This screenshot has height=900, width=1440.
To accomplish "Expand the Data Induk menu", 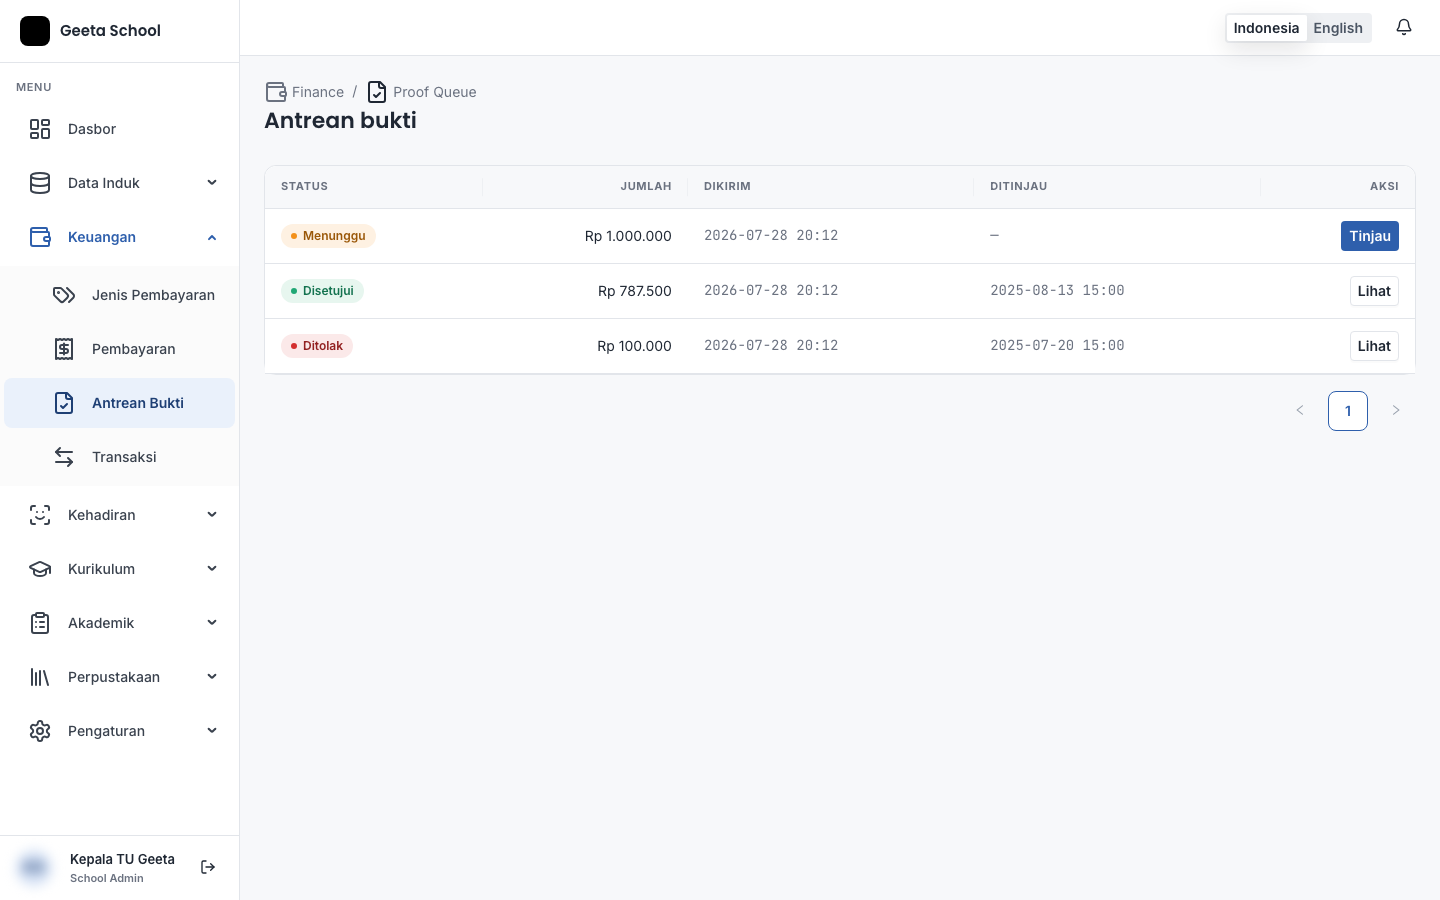I will [x=120, y=183].
